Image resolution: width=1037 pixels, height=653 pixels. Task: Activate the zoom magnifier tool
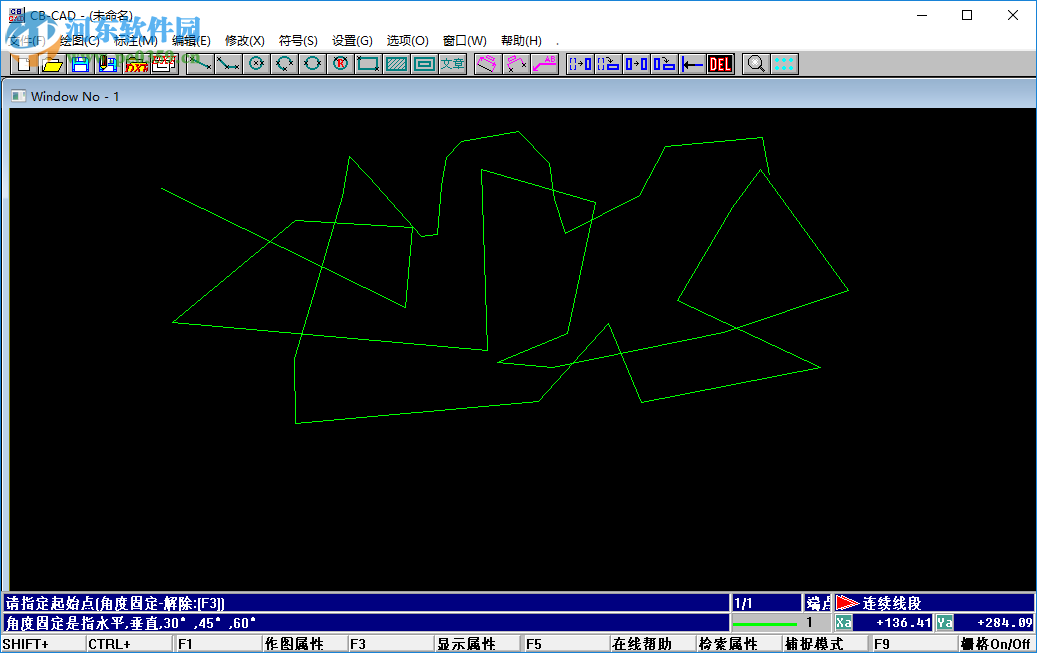755,63
